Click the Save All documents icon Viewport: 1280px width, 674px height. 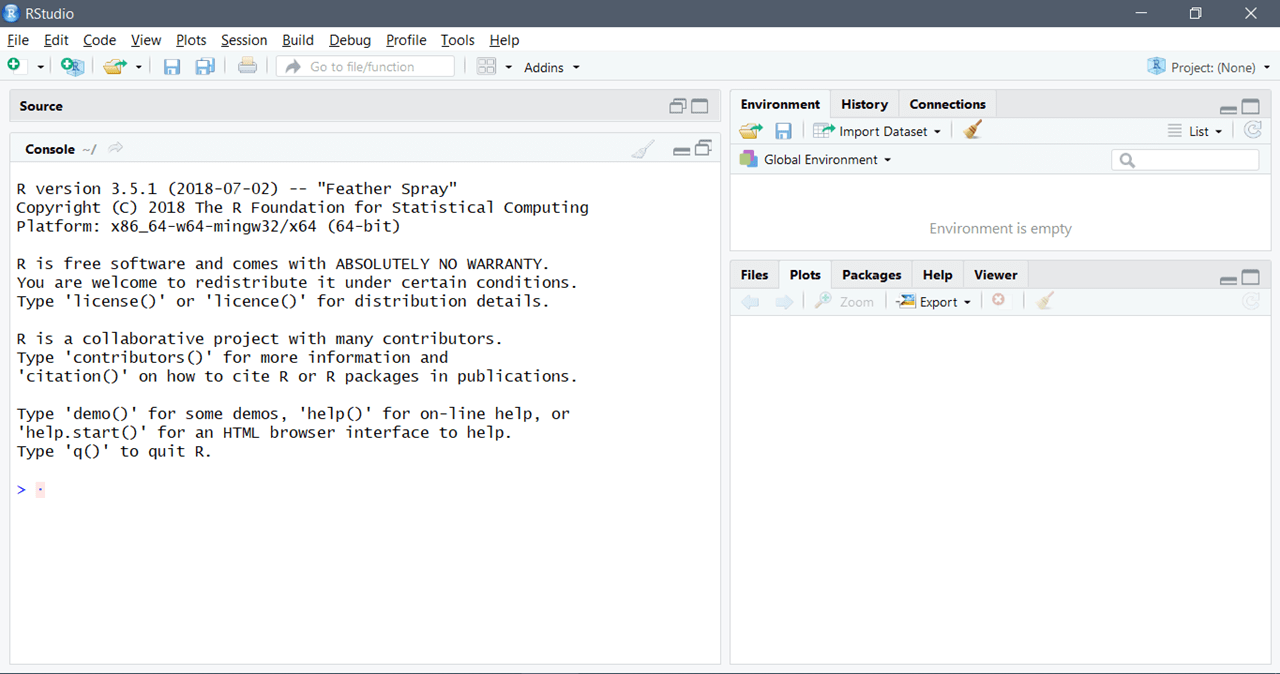pos(205,66)
